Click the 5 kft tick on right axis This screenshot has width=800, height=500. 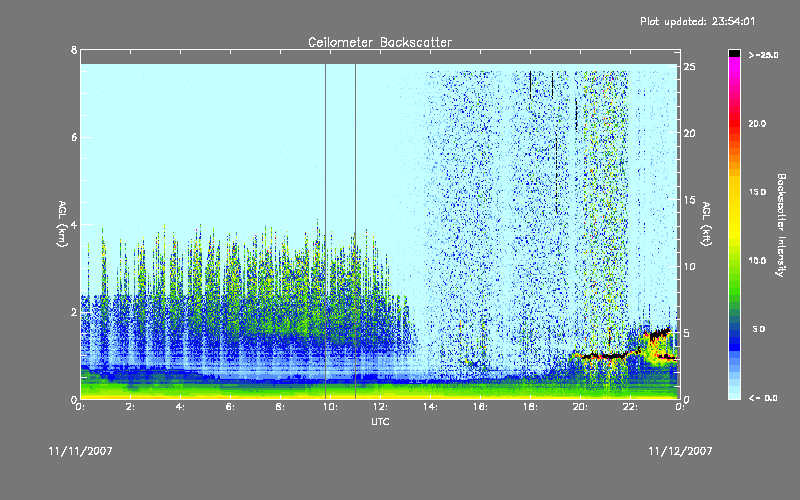click(687, 333)
